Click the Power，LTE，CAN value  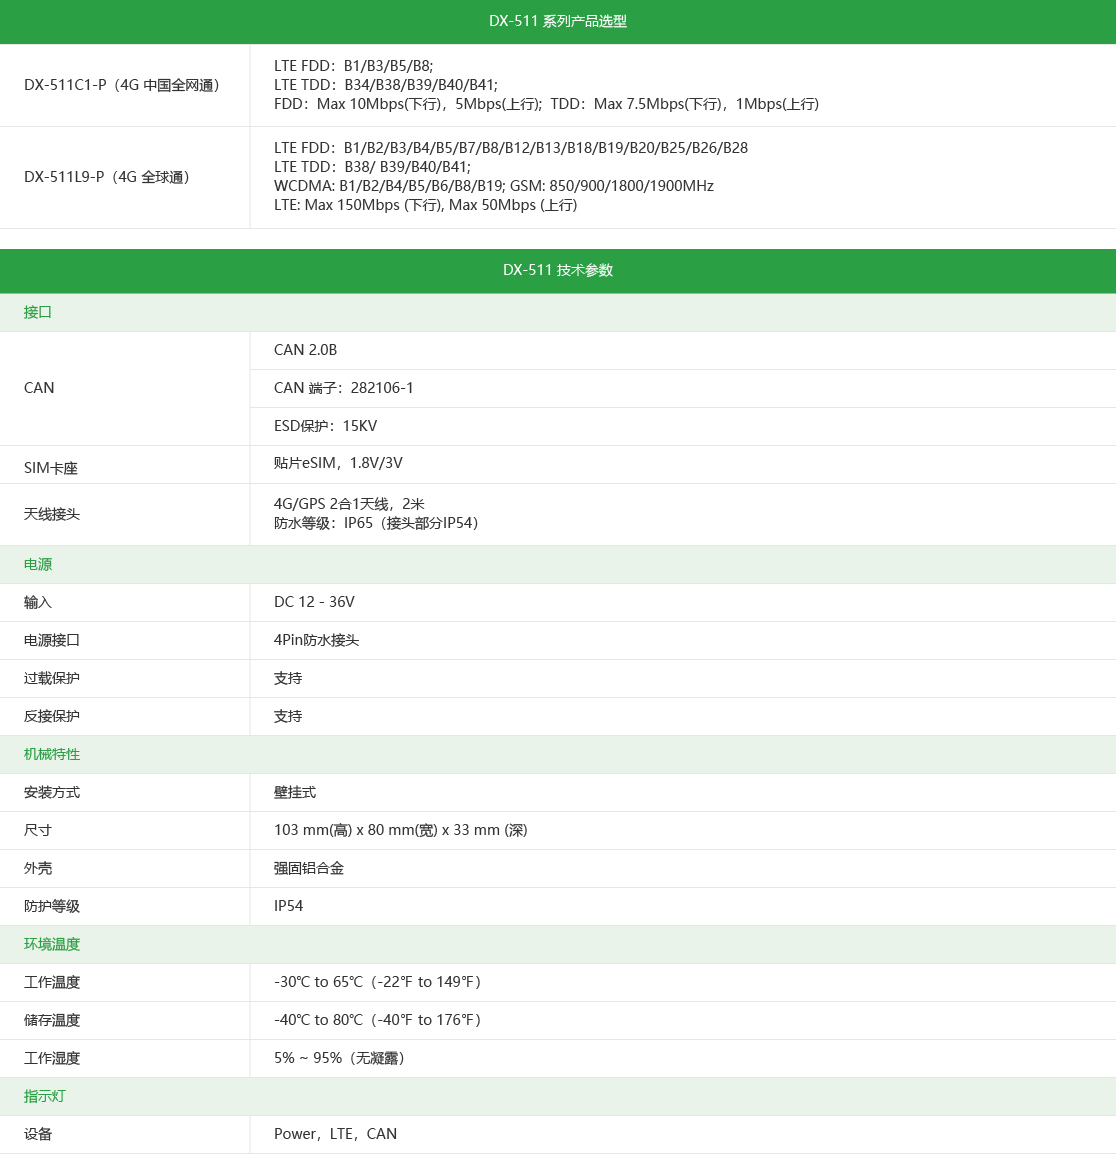click(x=336, y=1134)
